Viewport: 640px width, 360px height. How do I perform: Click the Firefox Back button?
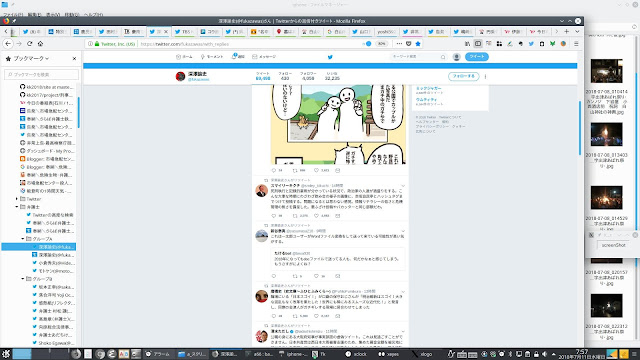pos(8,44)
